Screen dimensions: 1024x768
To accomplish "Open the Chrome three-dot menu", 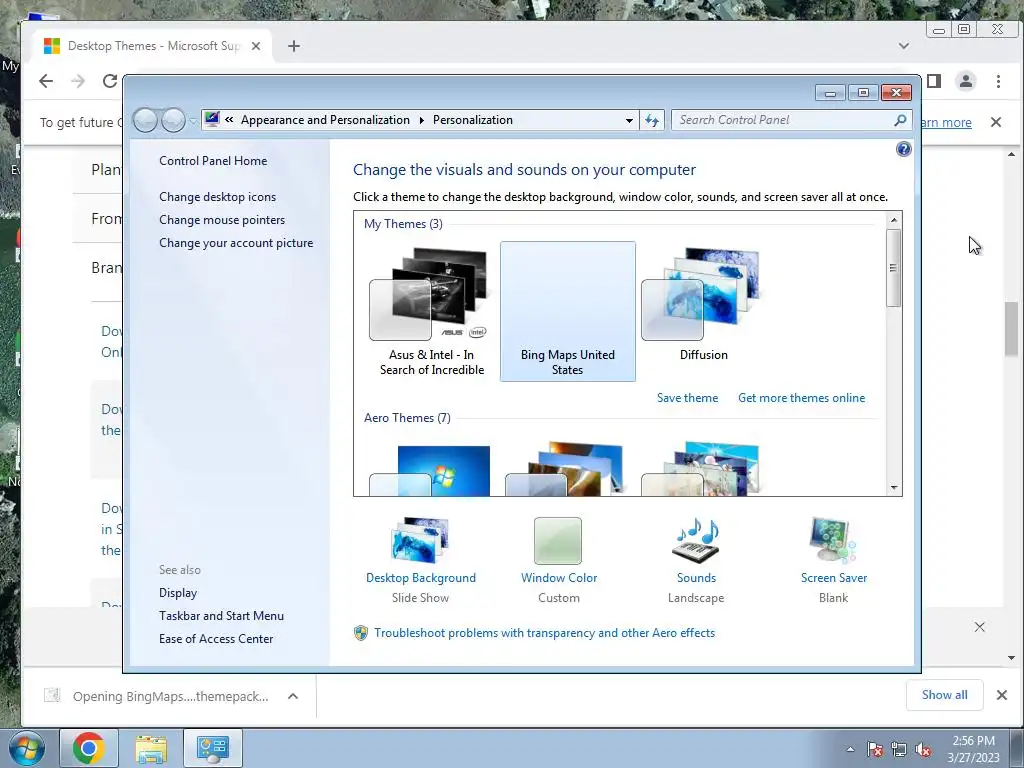I will (998, 81).
